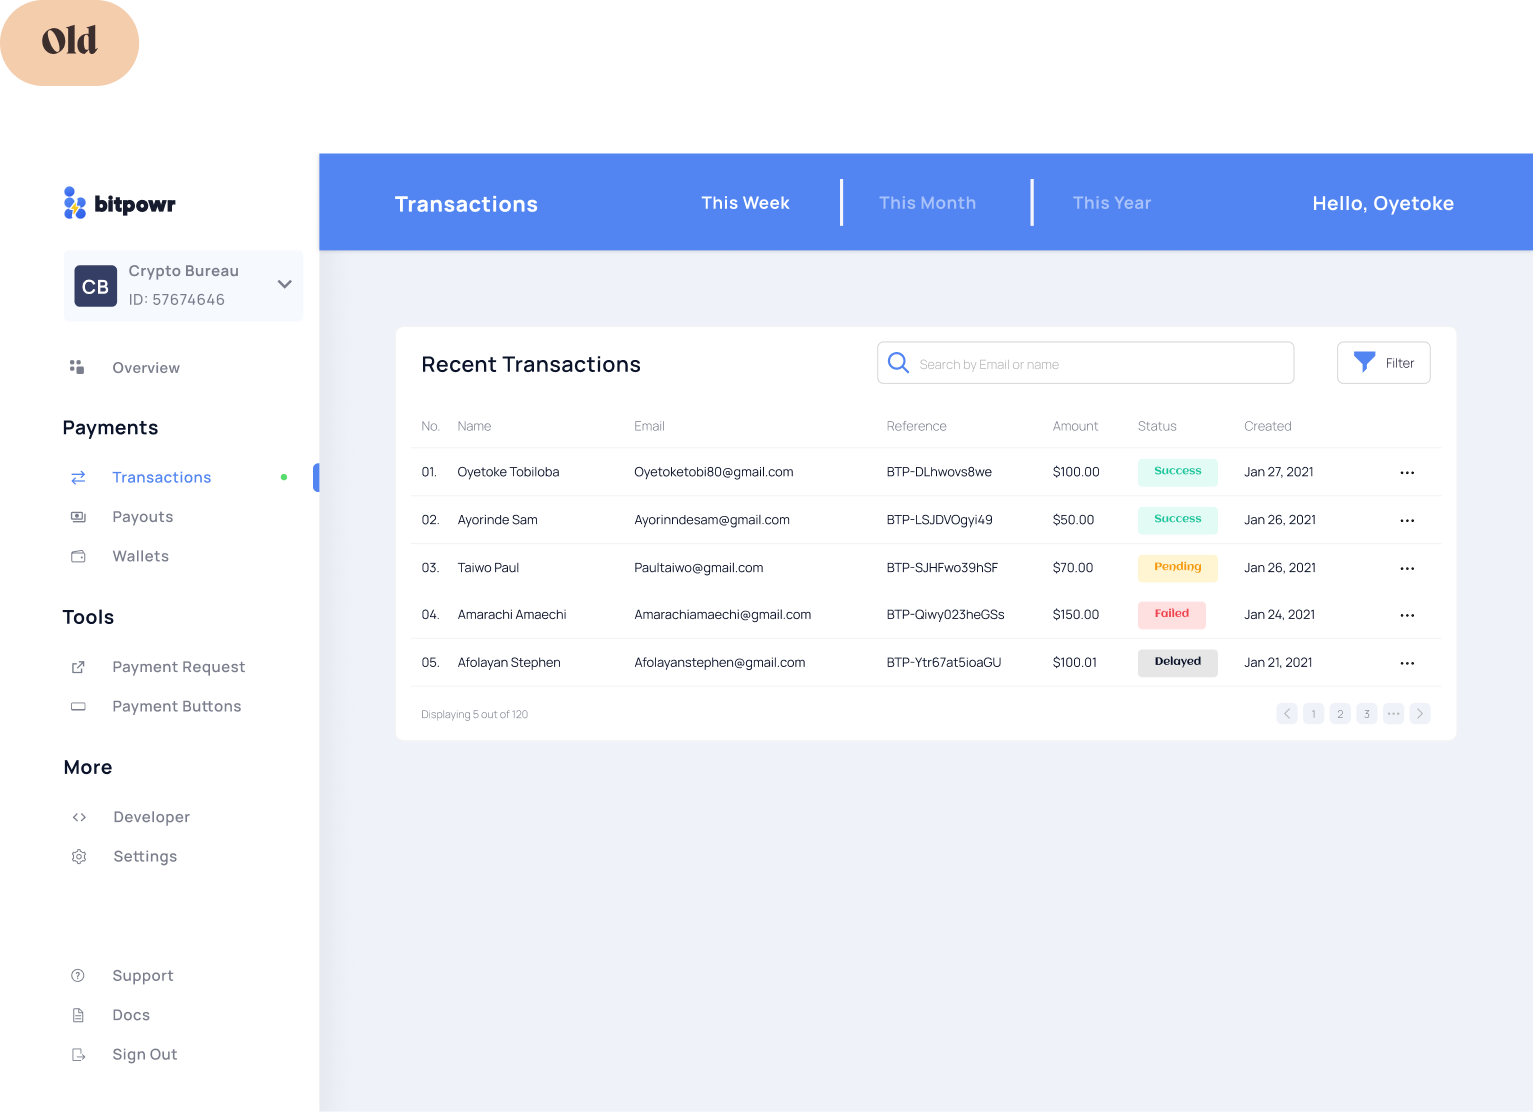Click the bitpowr logo icon

click(75, 203)
